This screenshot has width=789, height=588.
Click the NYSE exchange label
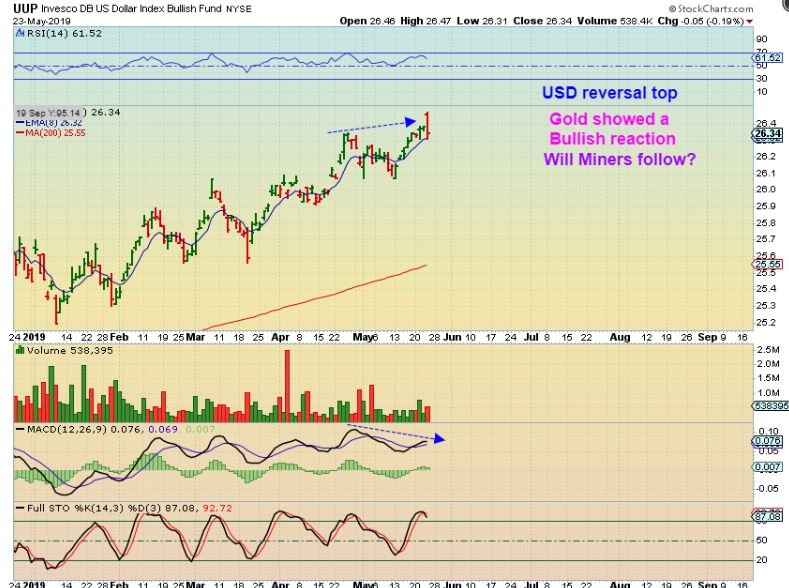point(239,9)
